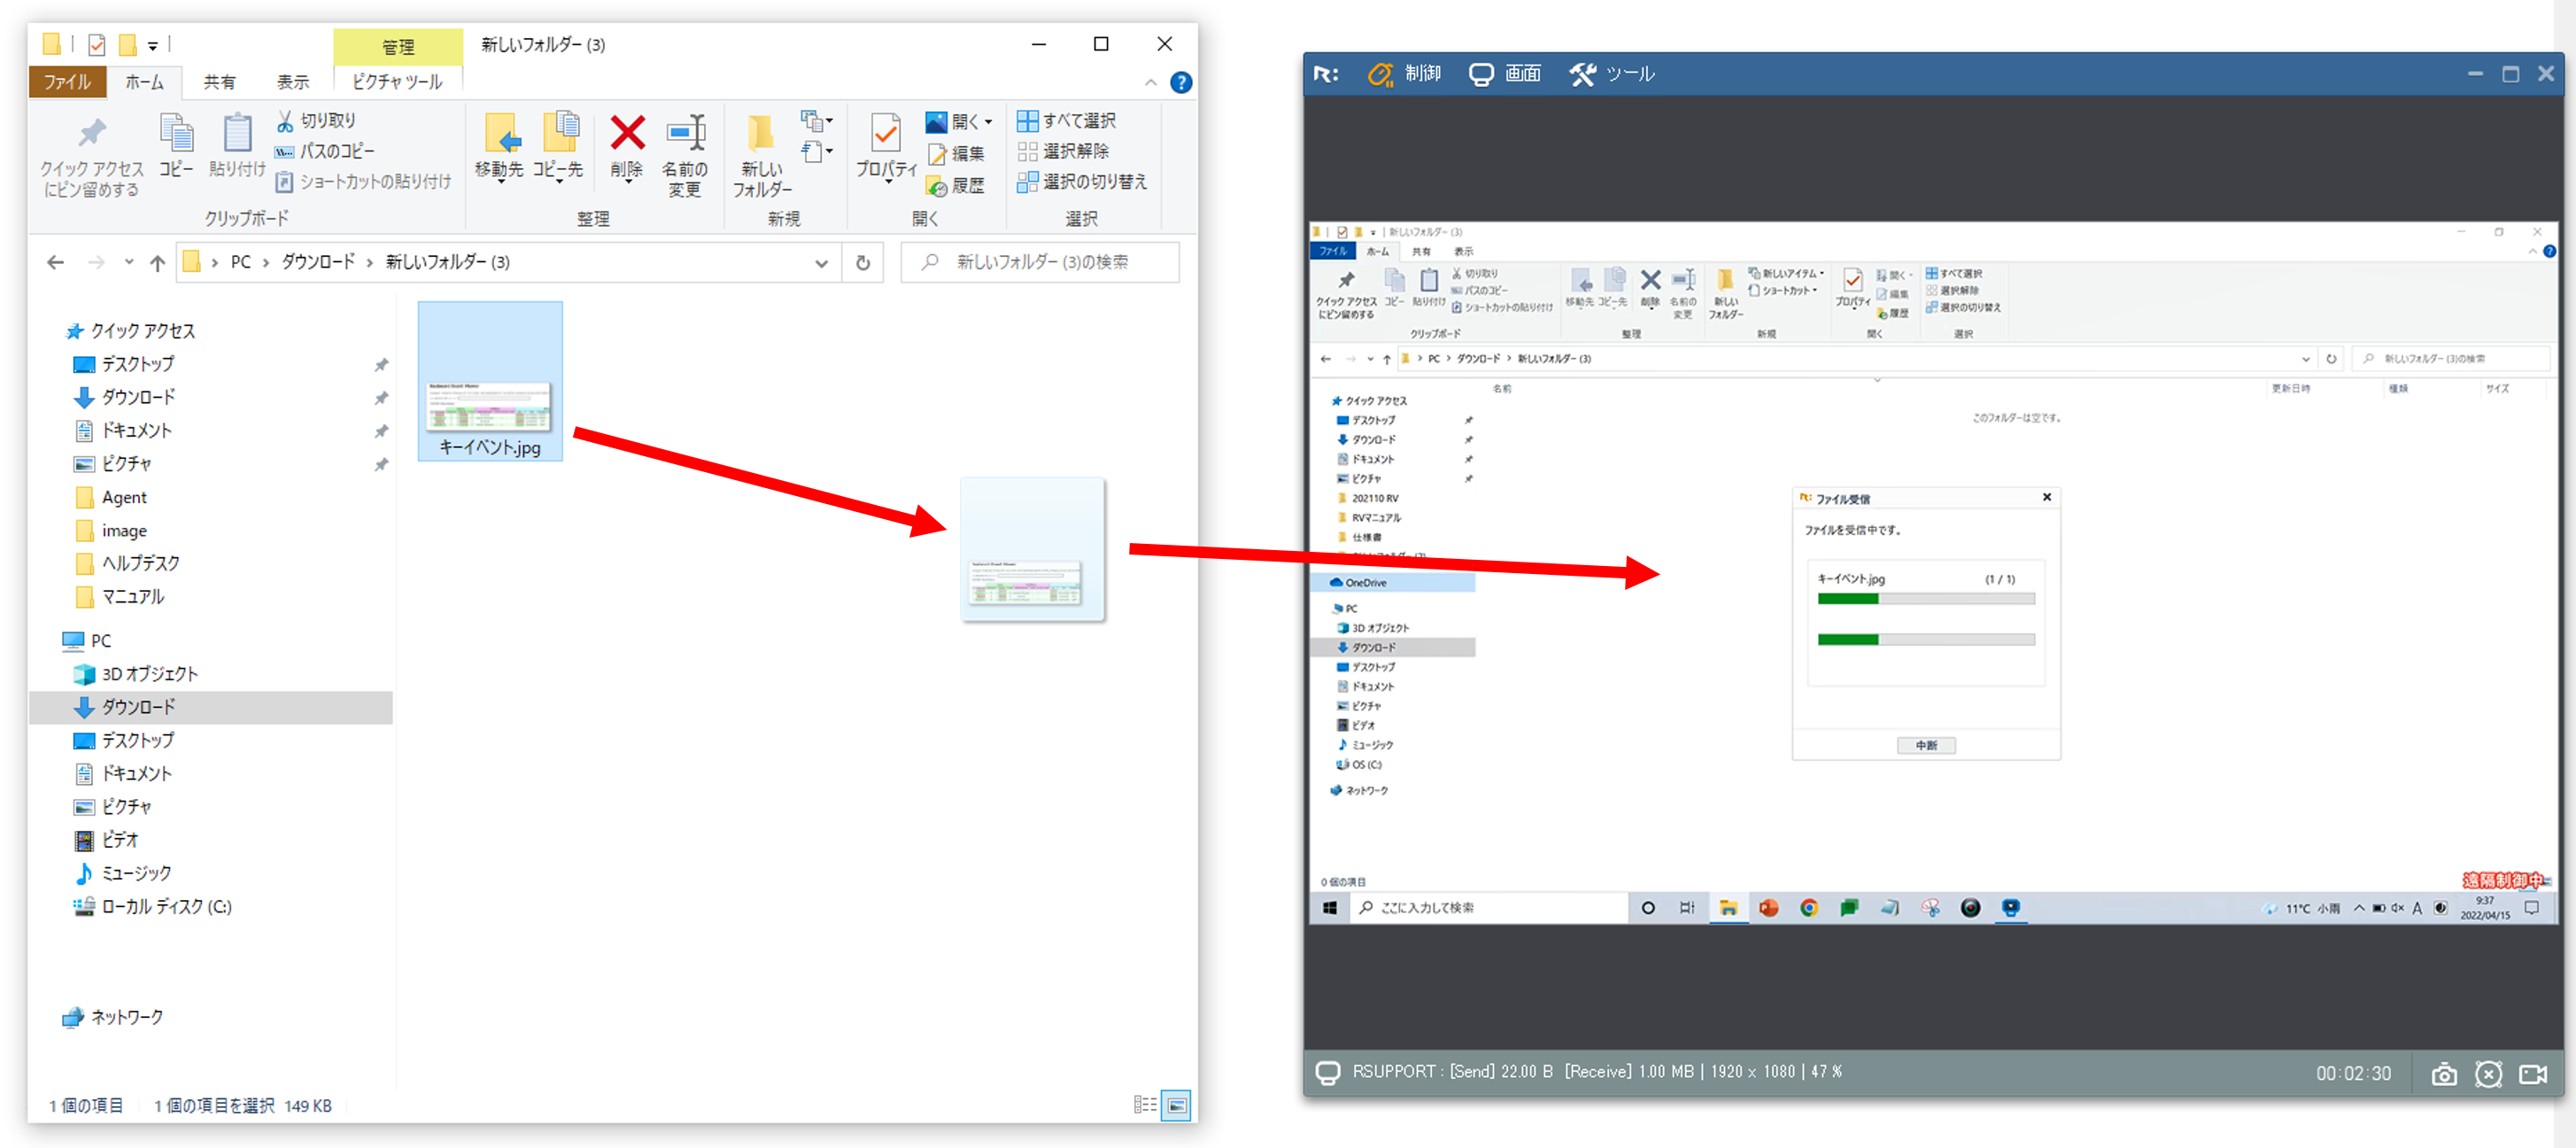Open the ピクチャ ツール tab
2576x1148 pixels.
tap(398, 82)
